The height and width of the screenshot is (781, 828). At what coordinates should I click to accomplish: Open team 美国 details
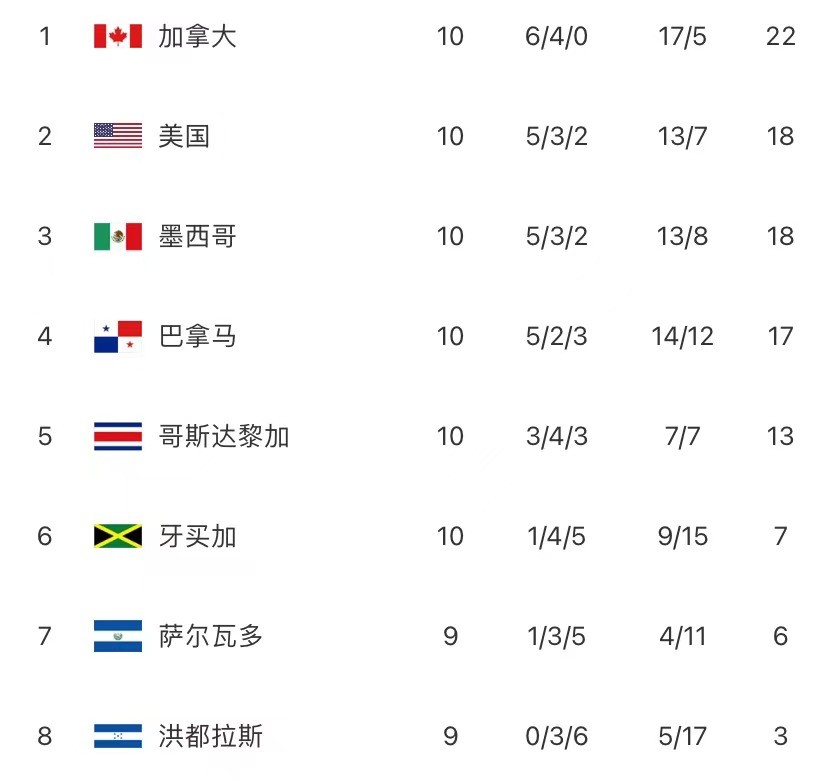coord(184,136)
